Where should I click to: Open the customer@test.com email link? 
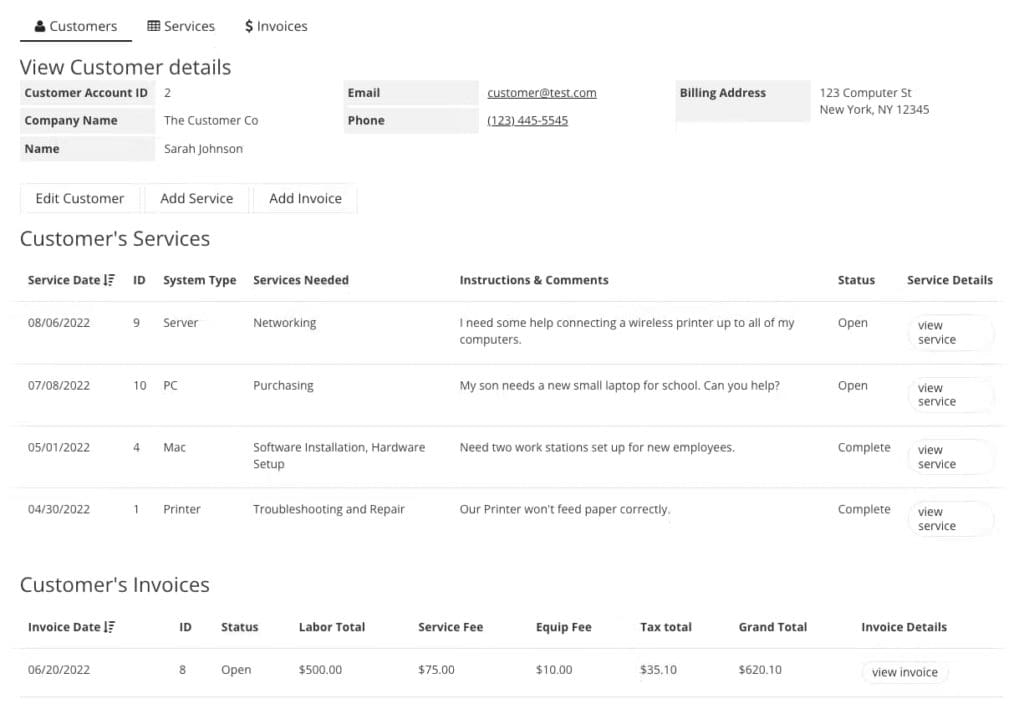tap(541, 93)
